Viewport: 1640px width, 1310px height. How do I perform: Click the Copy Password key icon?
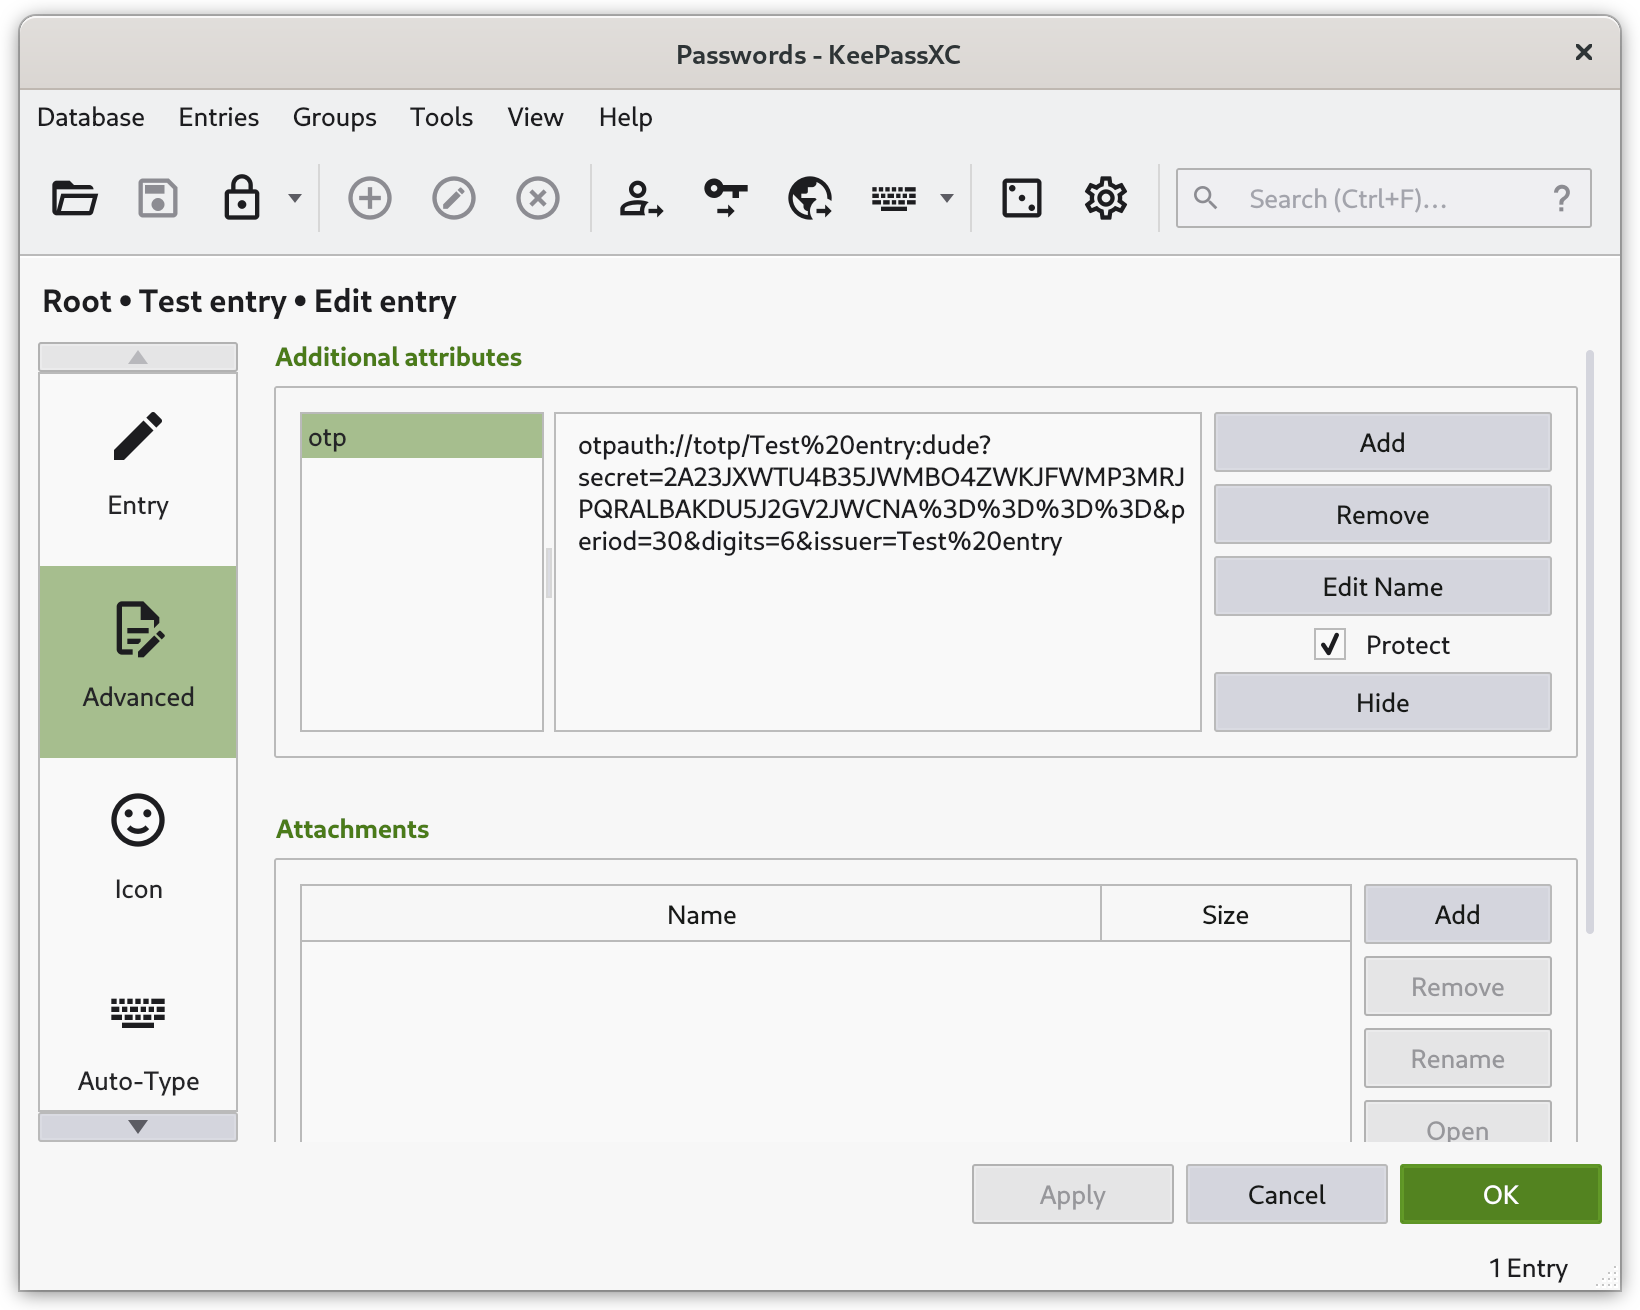tap(725, 198)
